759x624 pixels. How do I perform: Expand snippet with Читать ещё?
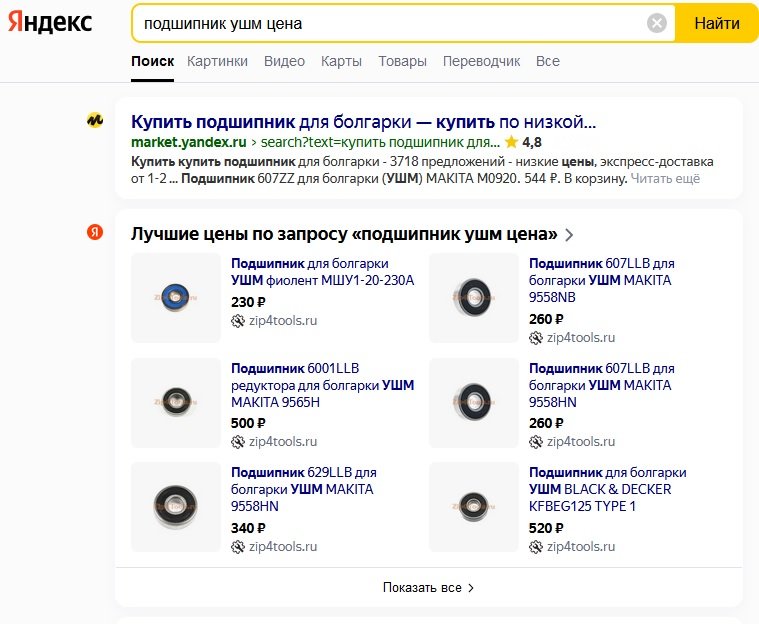coord(665,179)
